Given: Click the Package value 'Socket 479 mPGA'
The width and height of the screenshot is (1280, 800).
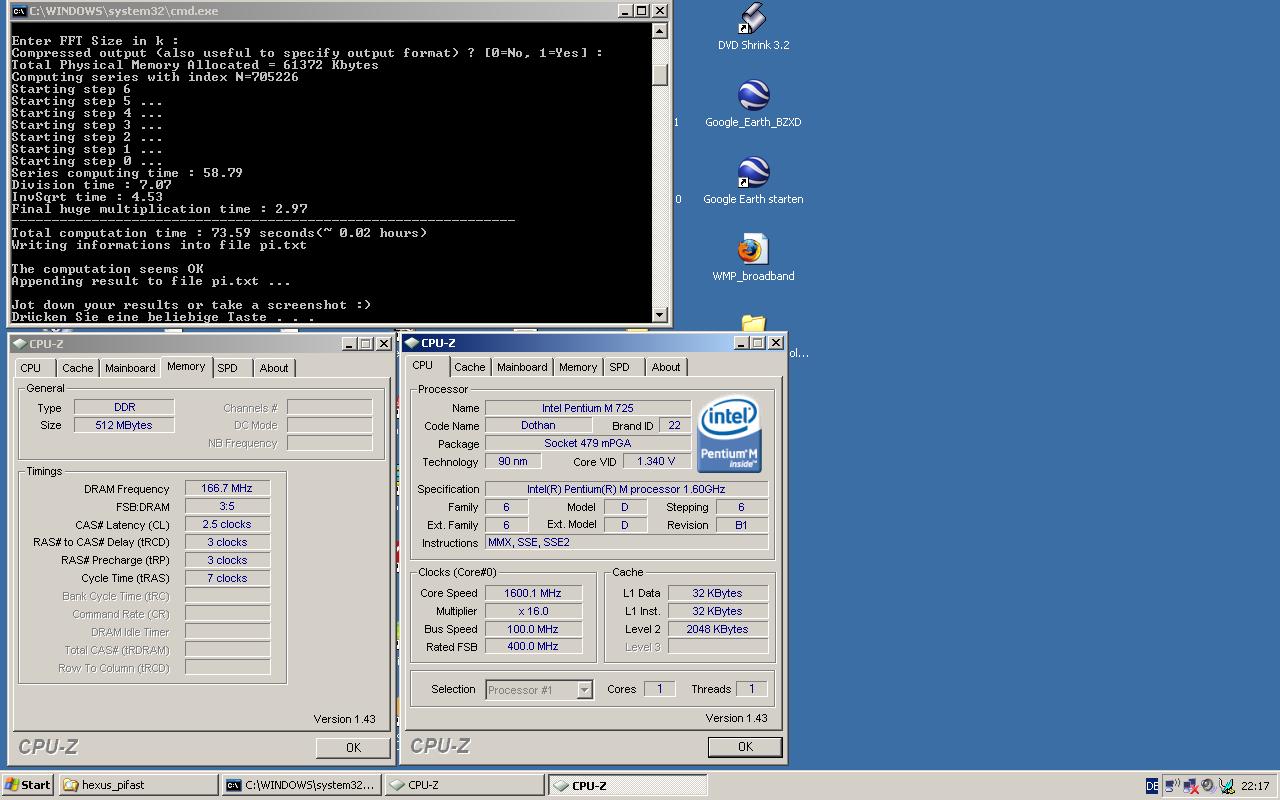Looking at the screenshot, I should [x=587, y=443].
